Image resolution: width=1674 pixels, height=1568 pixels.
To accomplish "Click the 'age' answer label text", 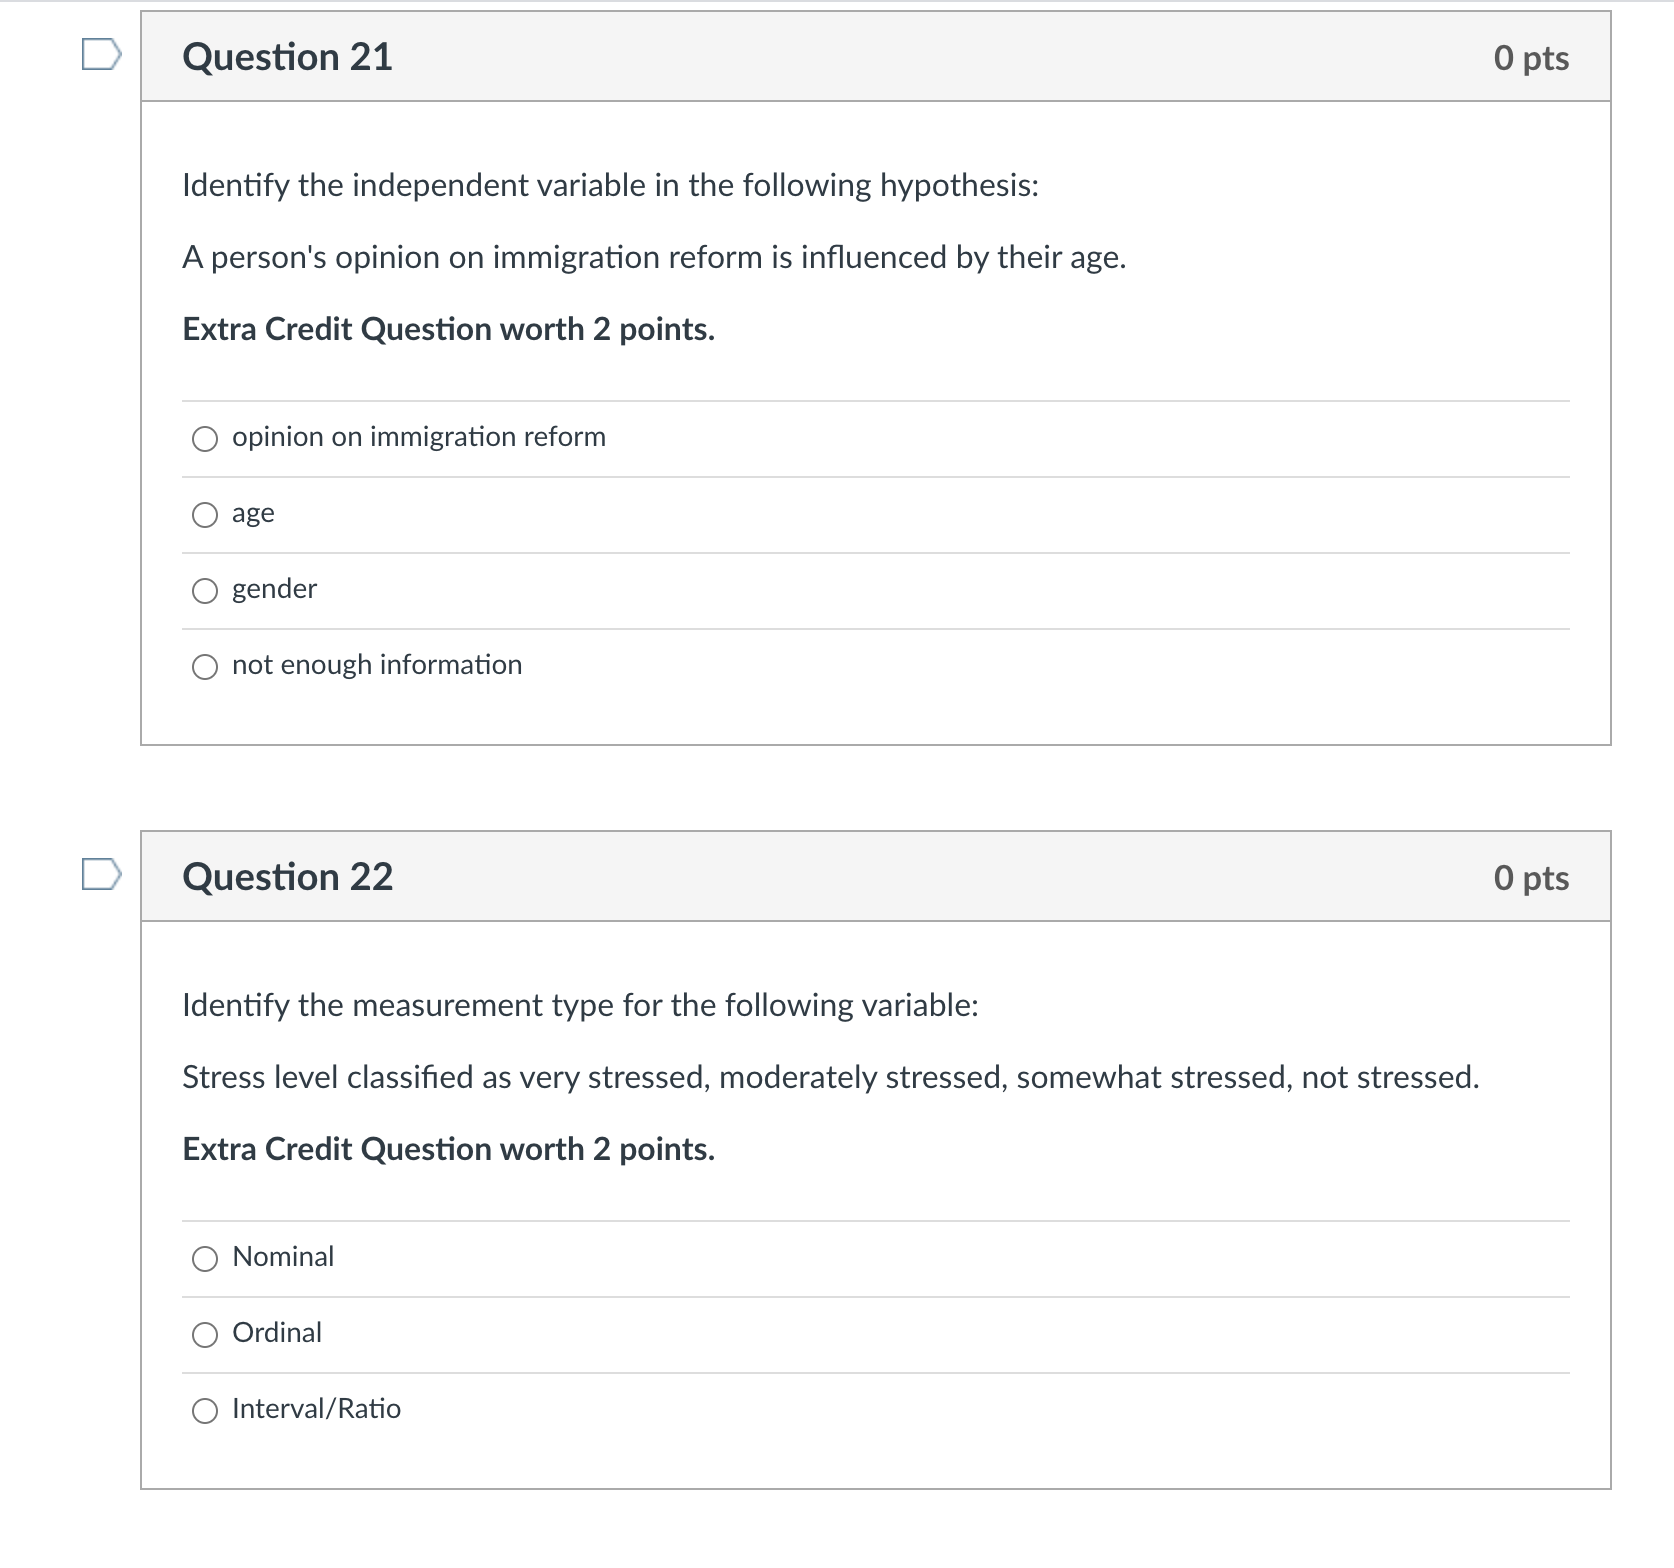I will click(252, 512).
